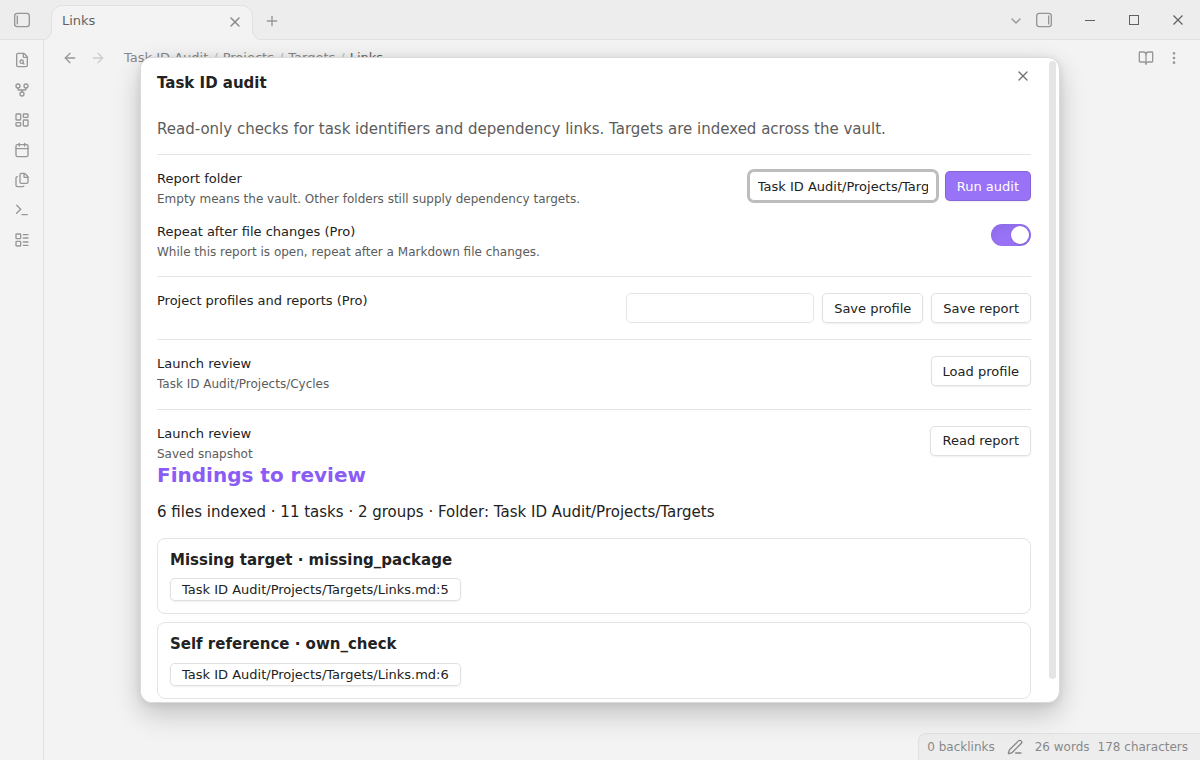Close the Links tab
The height and width of the screenshot is (760, 1200).
[235, 21]
